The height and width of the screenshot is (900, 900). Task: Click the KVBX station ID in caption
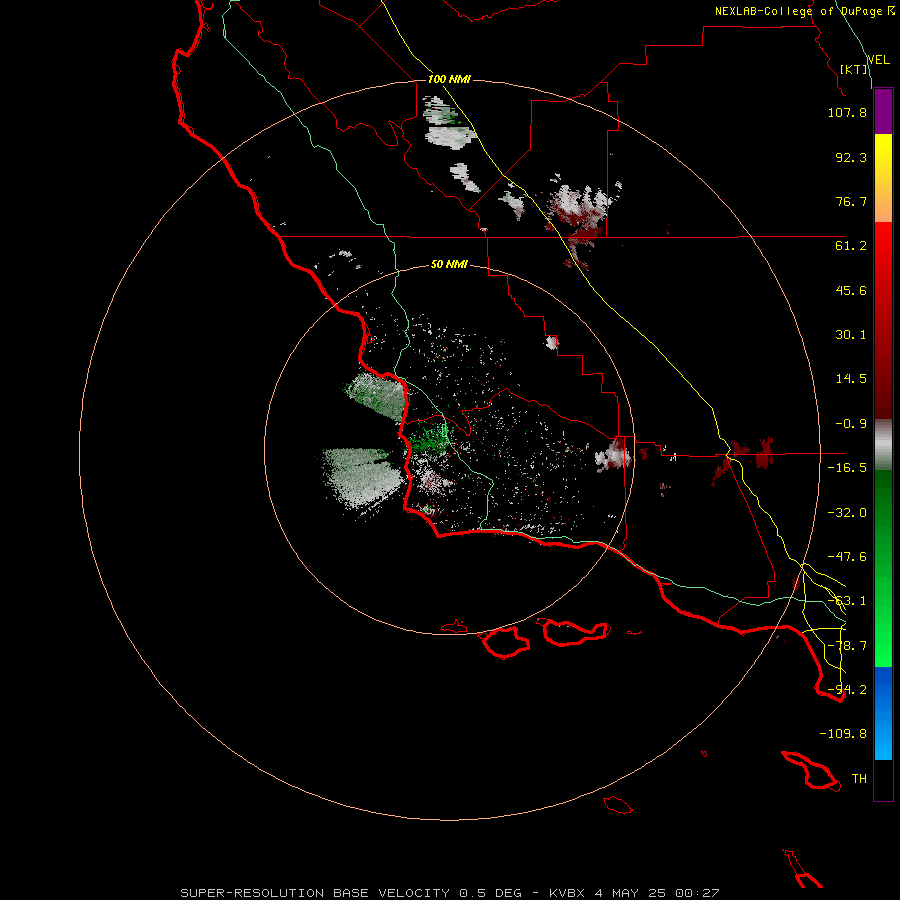coord(566,893)
